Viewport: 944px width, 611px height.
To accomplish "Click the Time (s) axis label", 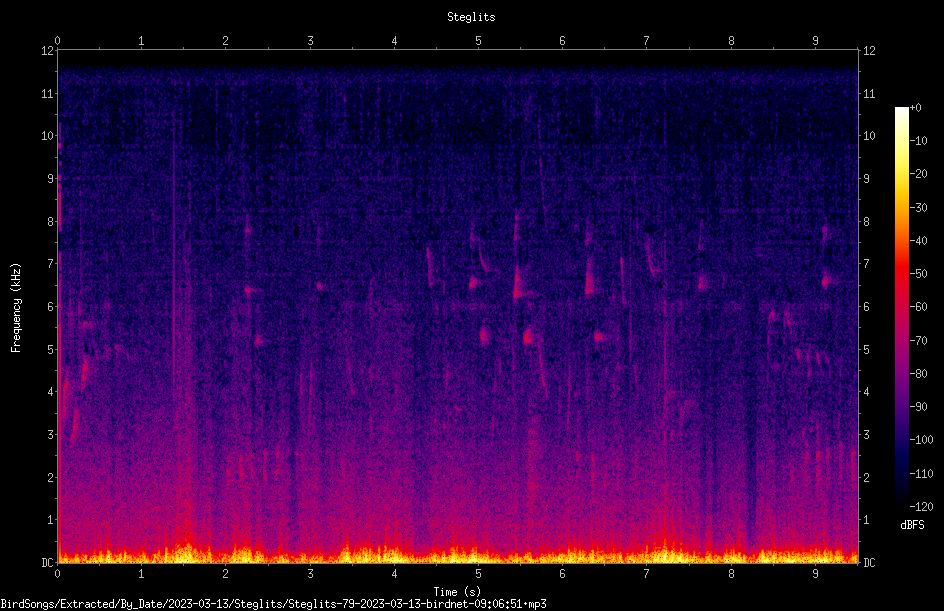I will [457, 592].
